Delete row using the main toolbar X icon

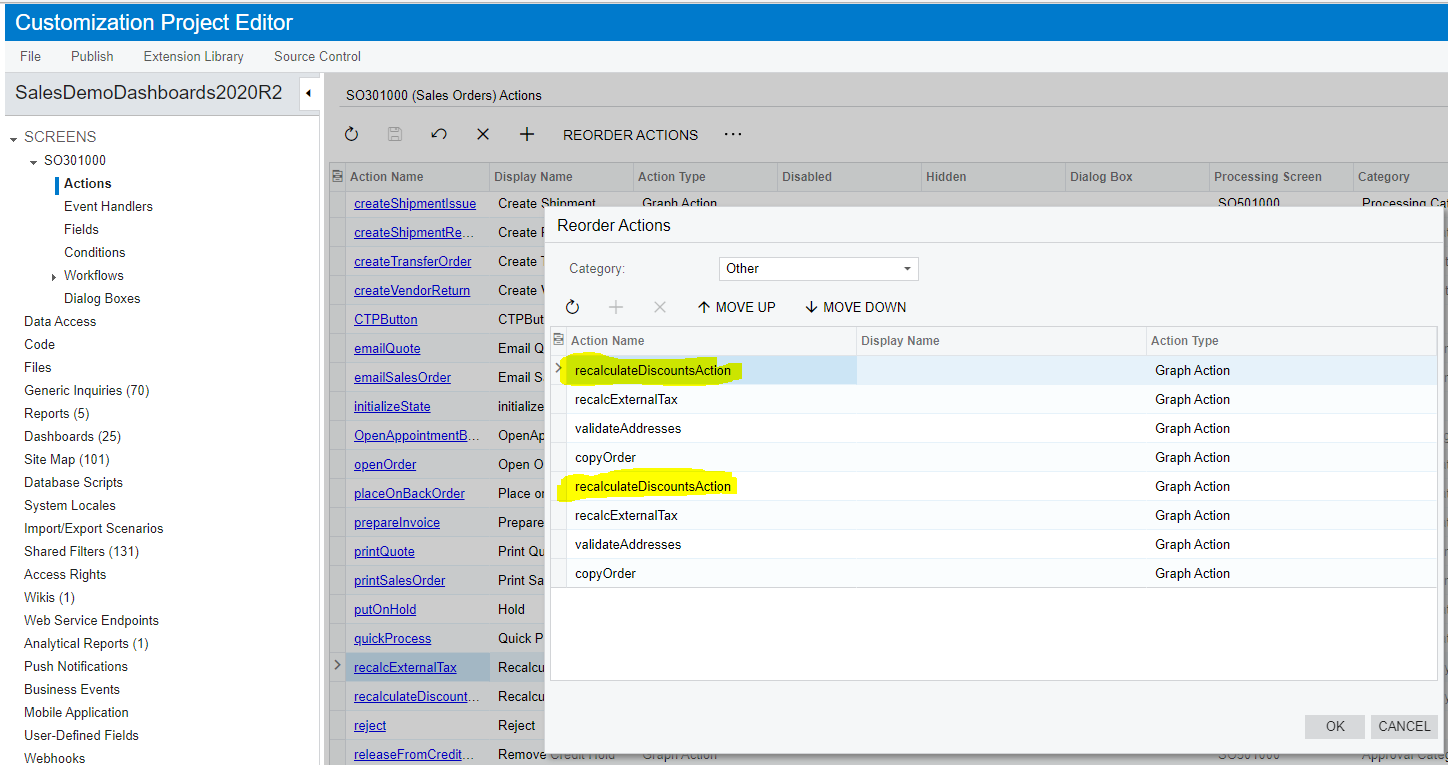(483, 134)
